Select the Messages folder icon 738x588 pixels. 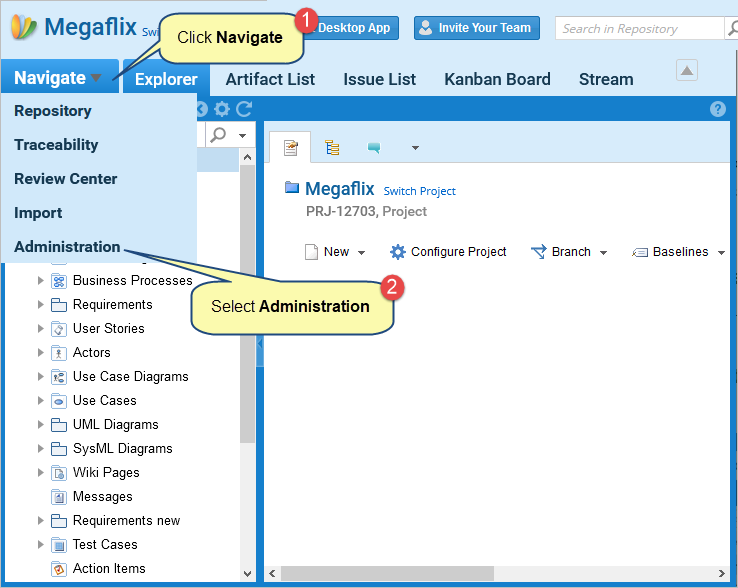click(59, 497)
